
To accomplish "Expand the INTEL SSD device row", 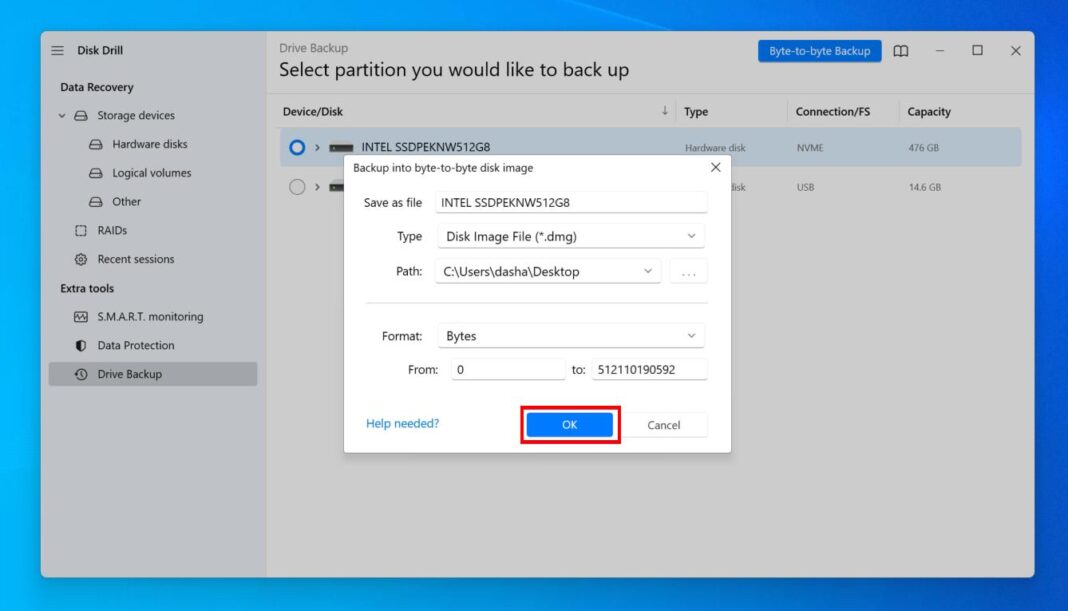I will tap(316, 147).
